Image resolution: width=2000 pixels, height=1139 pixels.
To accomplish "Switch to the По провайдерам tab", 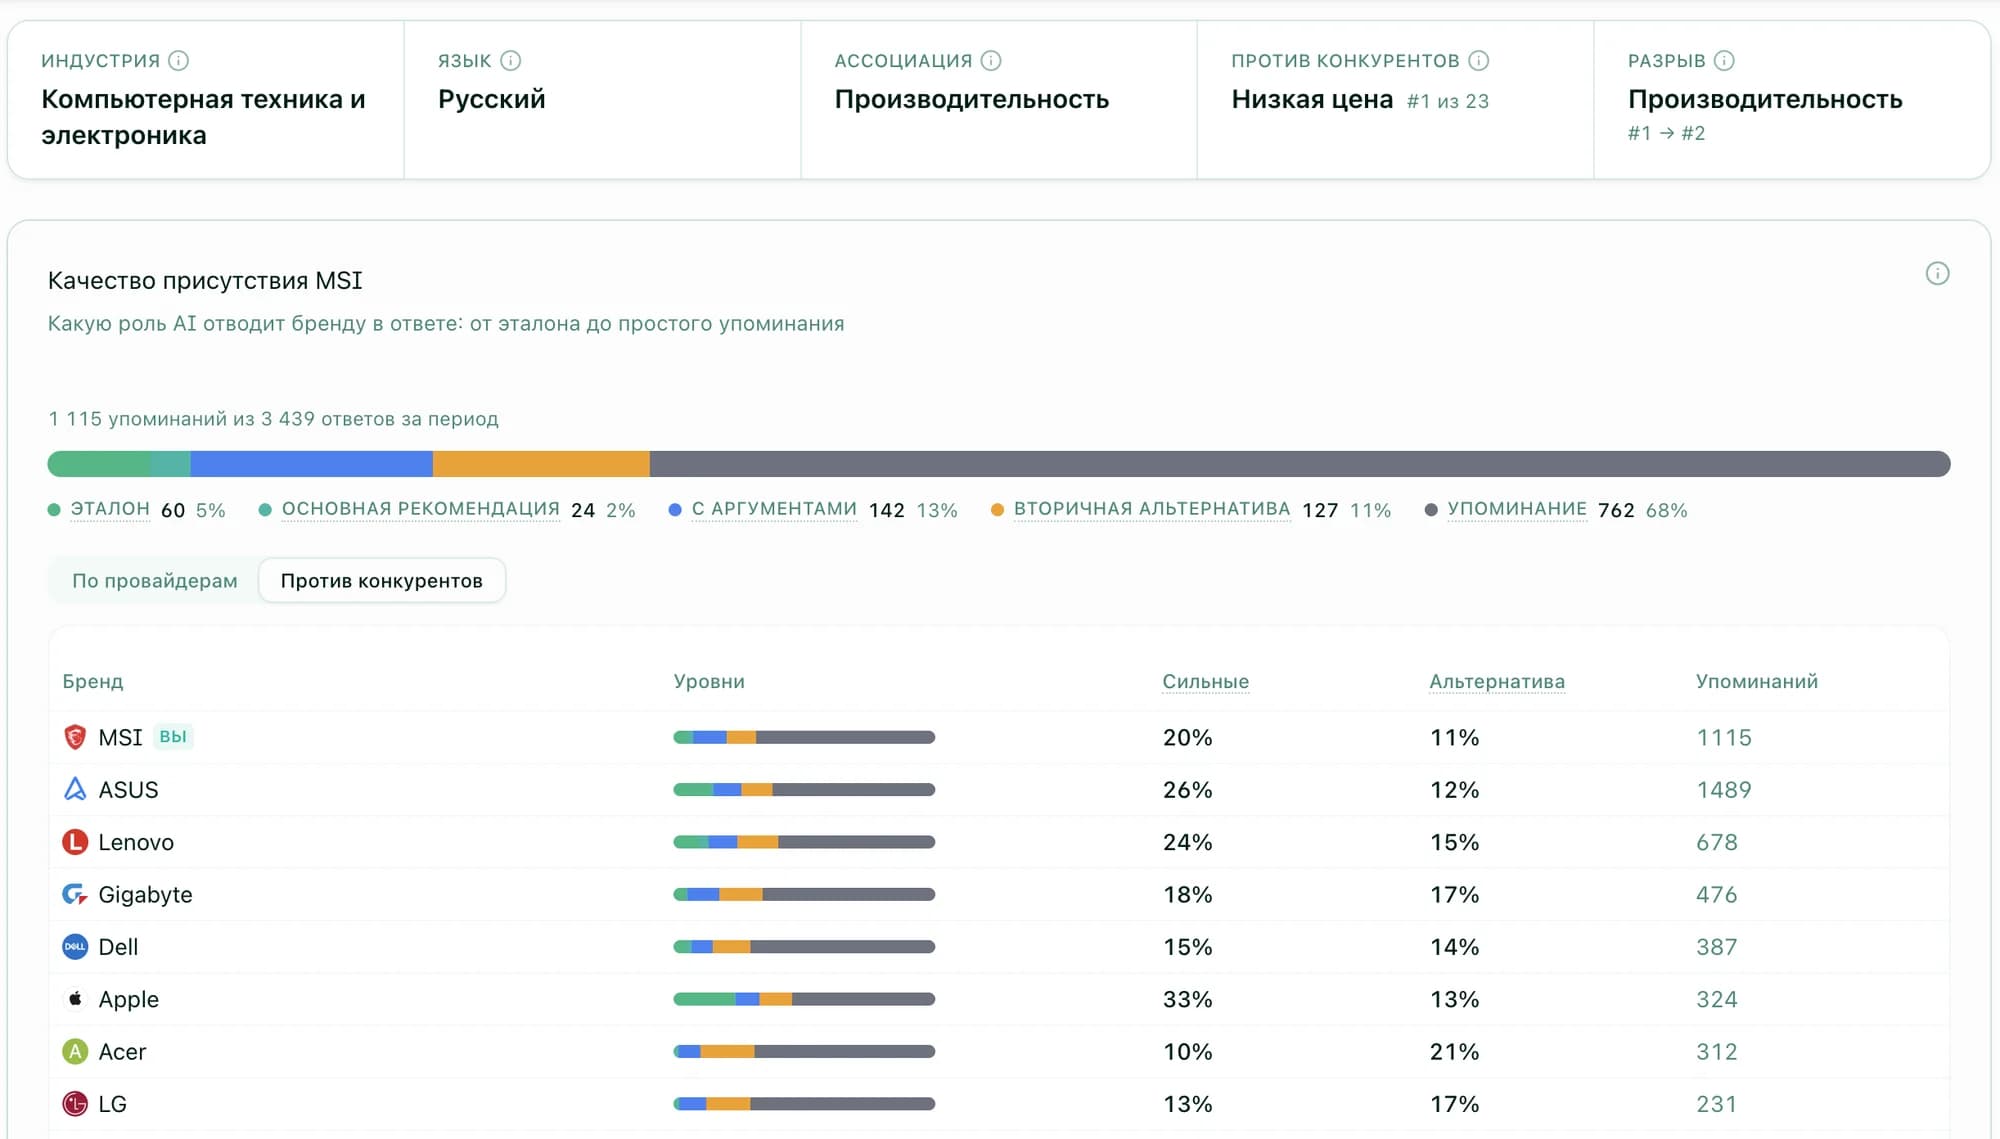I will pos(155,581).
